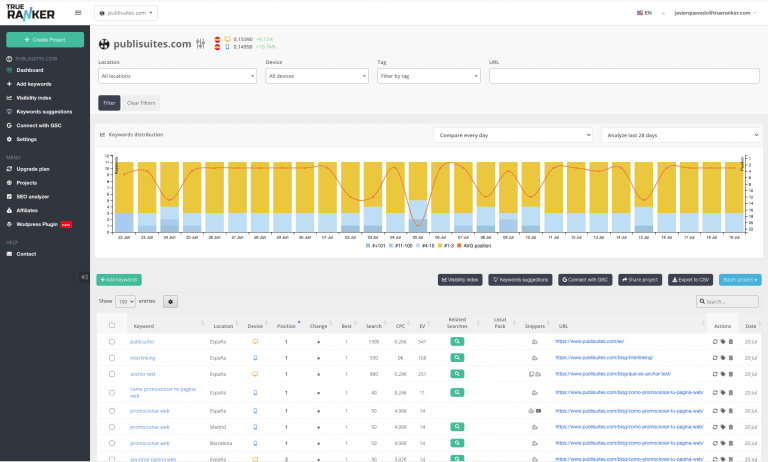Check the publisuites keyword checkbox
The width and height of the screenshot is (768, 462).
pyautogui.click(x=112, y=342)
